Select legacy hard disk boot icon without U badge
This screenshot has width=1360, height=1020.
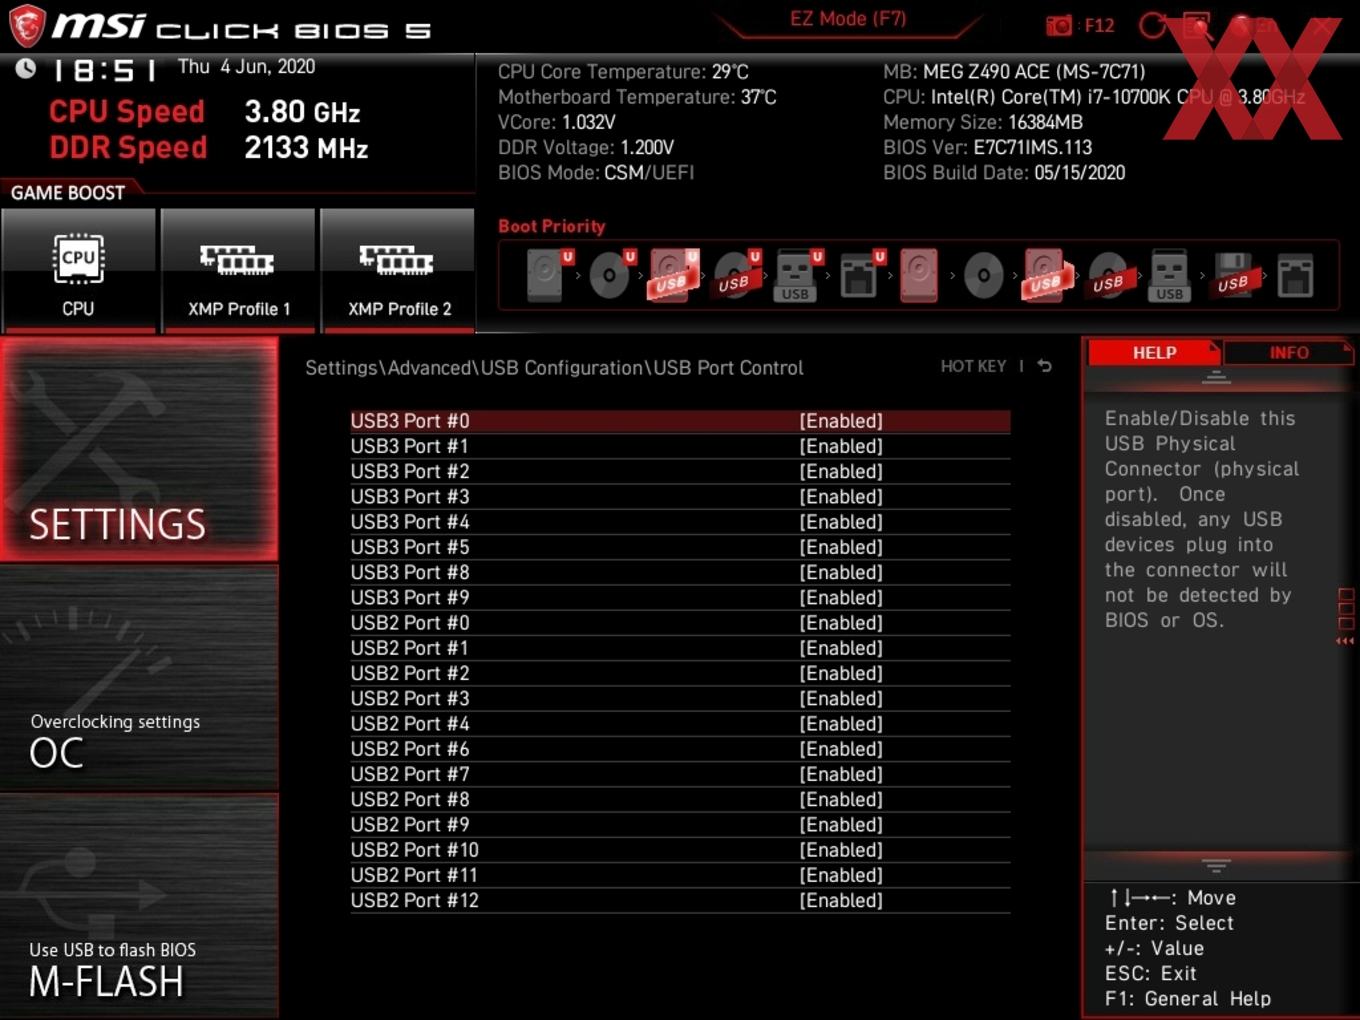click(919, 275)
